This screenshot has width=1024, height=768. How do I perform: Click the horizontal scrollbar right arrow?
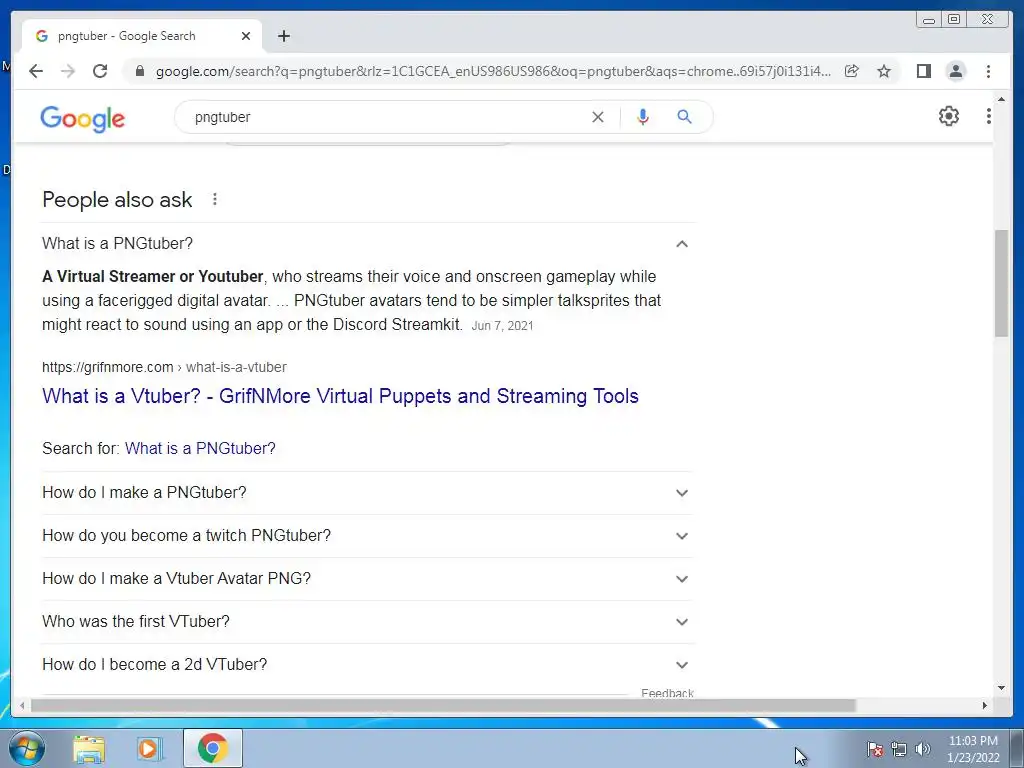click(x=985, y=705)
